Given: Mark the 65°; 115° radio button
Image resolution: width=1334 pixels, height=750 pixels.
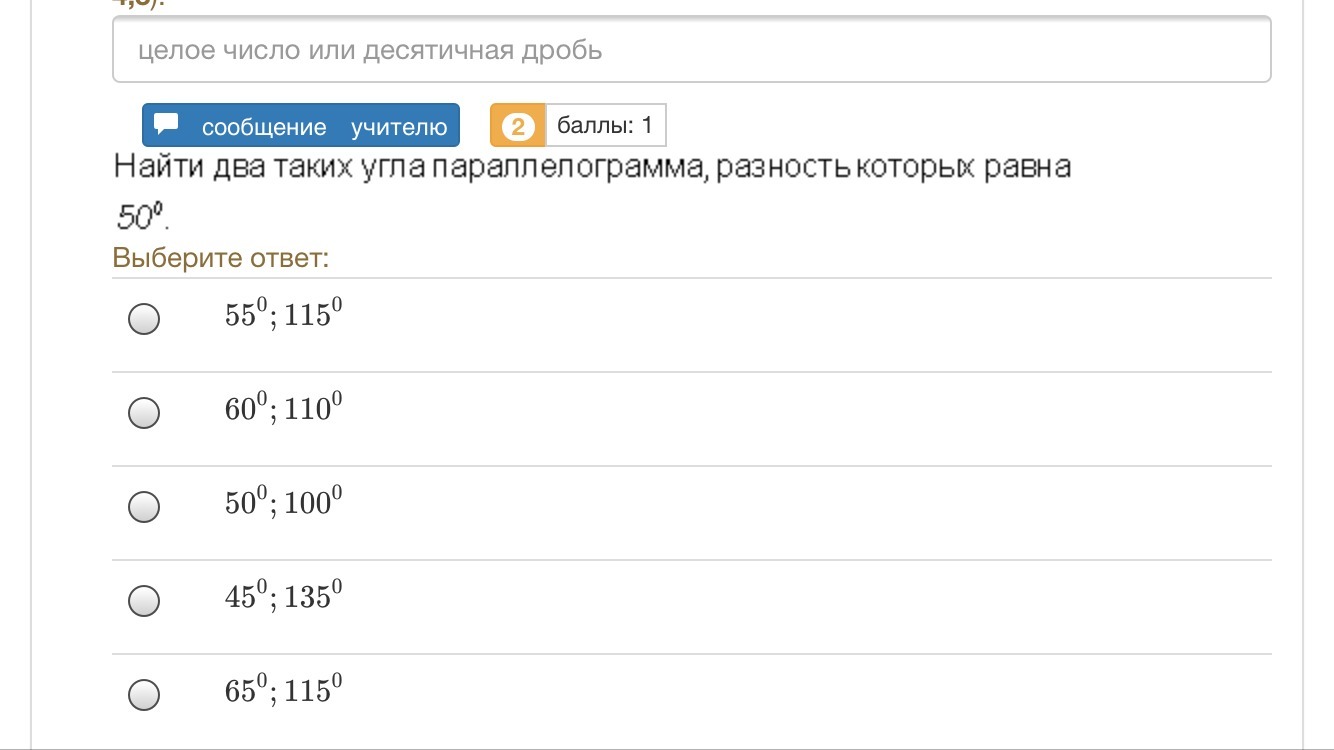Looking at the screenshot, I should click(144, 694).
